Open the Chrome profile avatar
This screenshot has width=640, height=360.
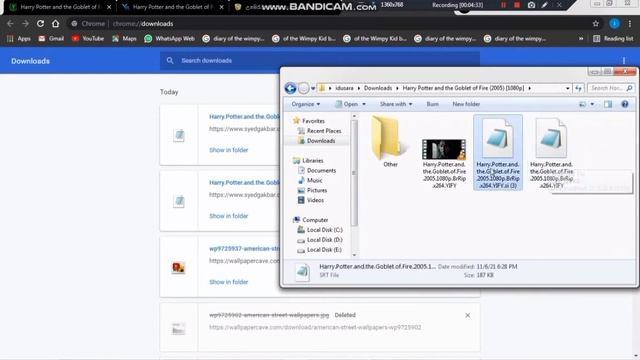click(614, 24)
